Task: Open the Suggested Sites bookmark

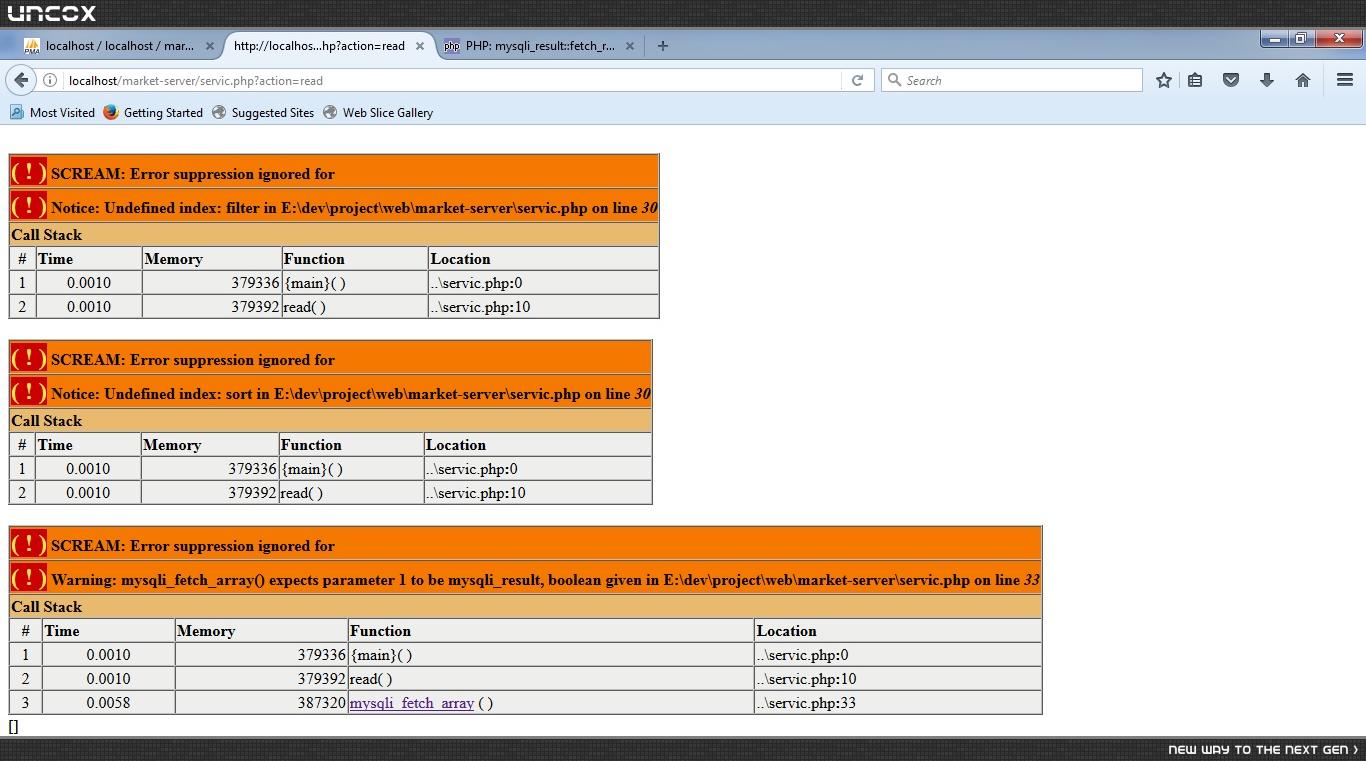Action: click(263, 112)
